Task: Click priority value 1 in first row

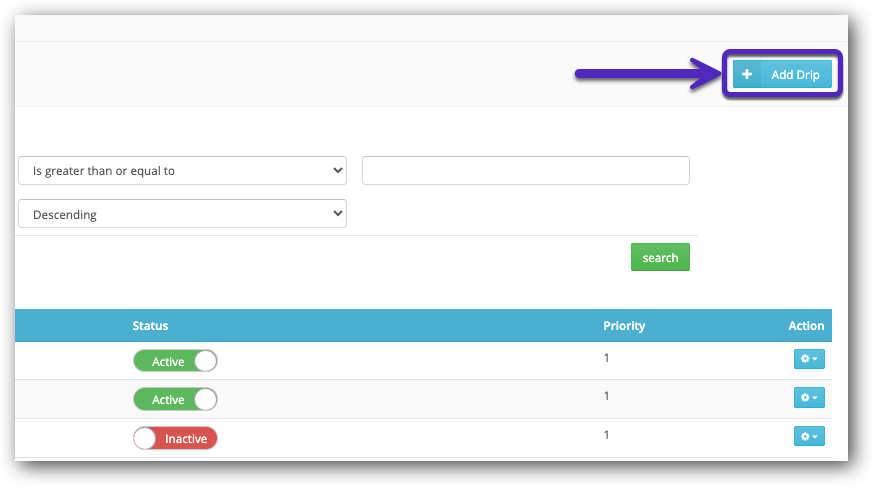Action: click(607, 357)
